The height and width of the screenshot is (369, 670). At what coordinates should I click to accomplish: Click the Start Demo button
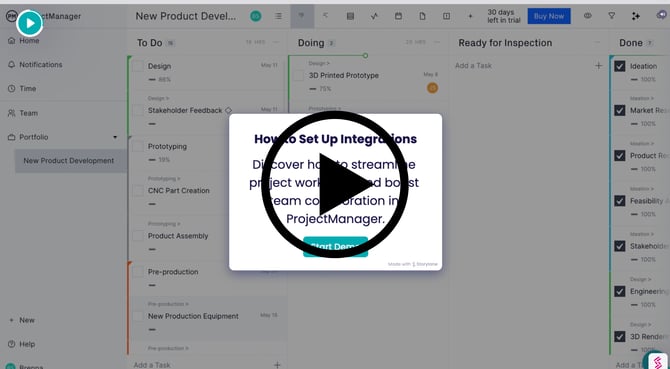(335, 246)
